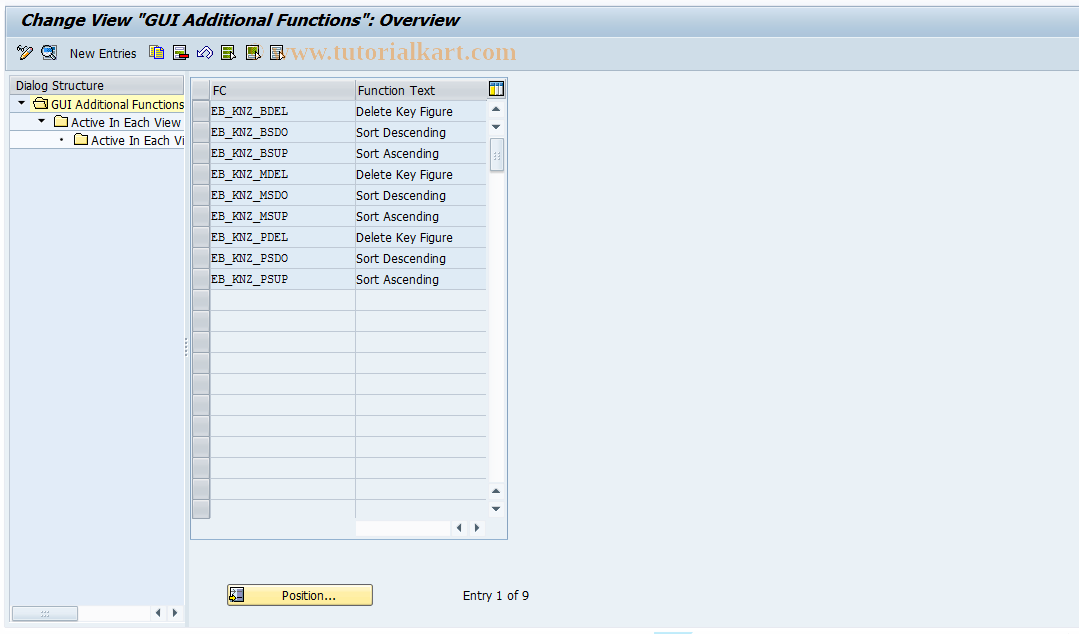This screenshot has height=634, width=1079.
Task: Click the table select-all corner cell
Action: coord(201,90)
